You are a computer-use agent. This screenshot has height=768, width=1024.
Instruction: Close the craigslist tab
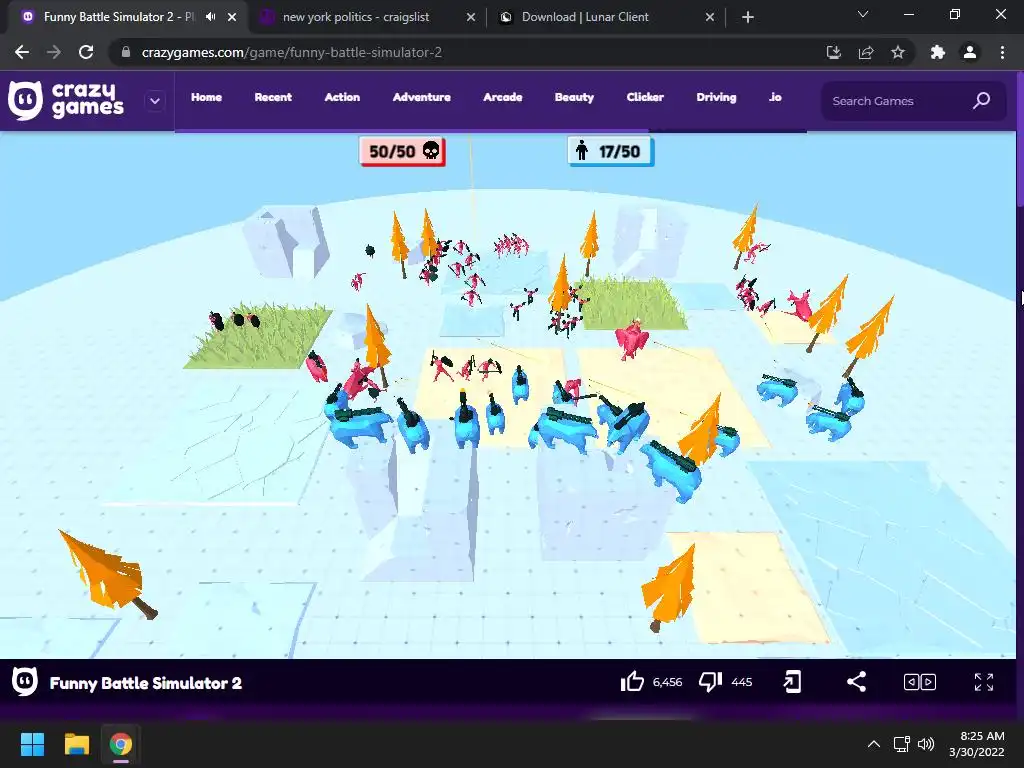[471, 17]
